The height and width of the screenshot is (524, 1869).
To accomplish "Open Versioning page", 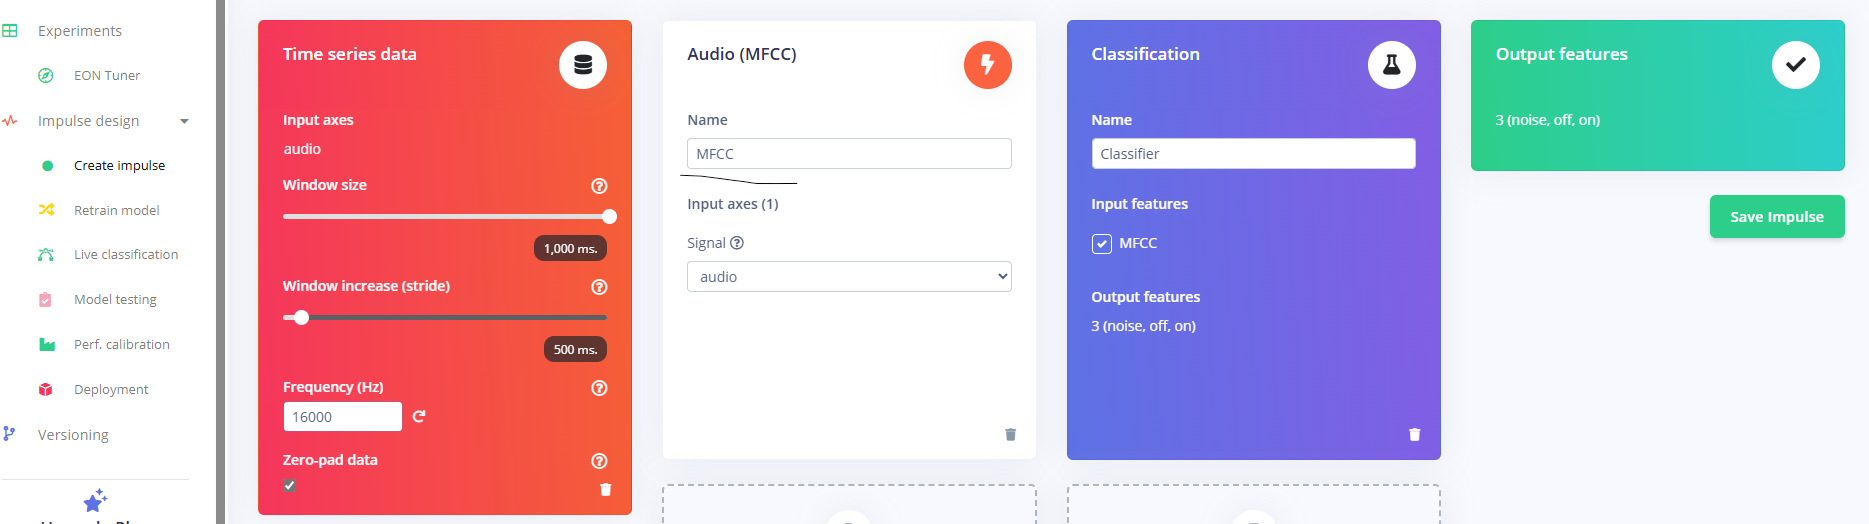I will [73, 435].
